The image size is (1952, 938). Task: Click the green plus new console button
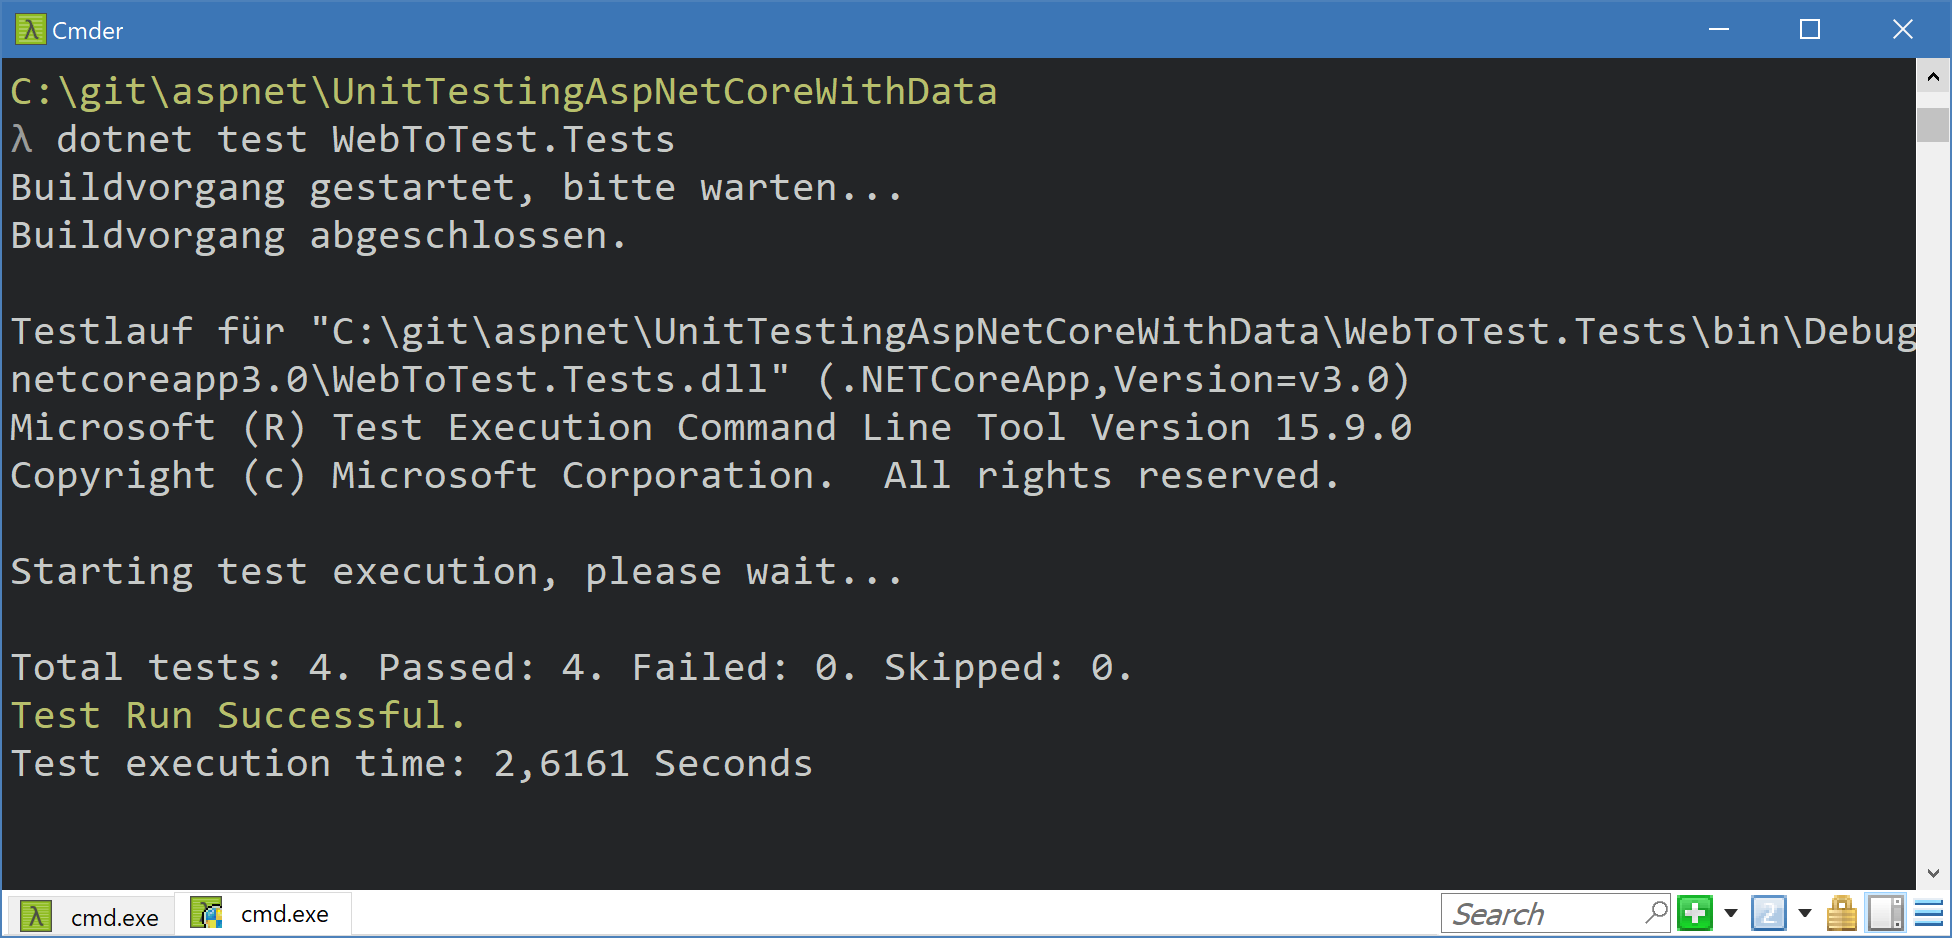[1695, 913]
